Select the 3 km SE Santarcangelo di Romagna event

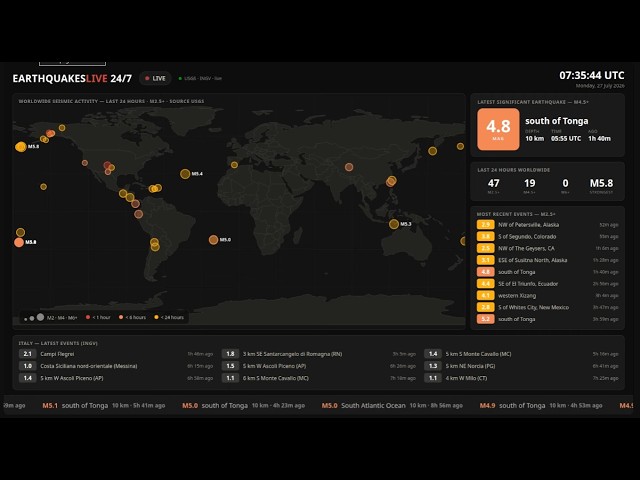(x=319, y=354)
